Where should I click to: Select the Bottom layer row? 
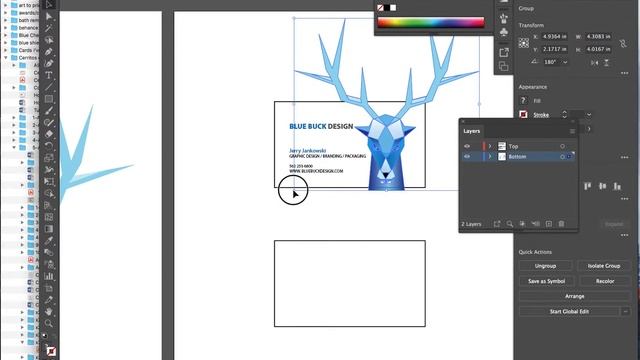[518, 156]
